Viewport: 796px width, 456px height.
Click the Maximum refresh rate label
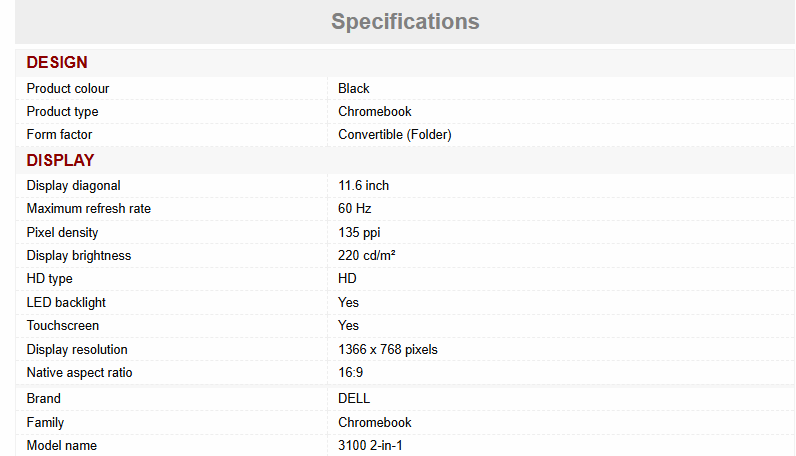click(x=89, y=209)
